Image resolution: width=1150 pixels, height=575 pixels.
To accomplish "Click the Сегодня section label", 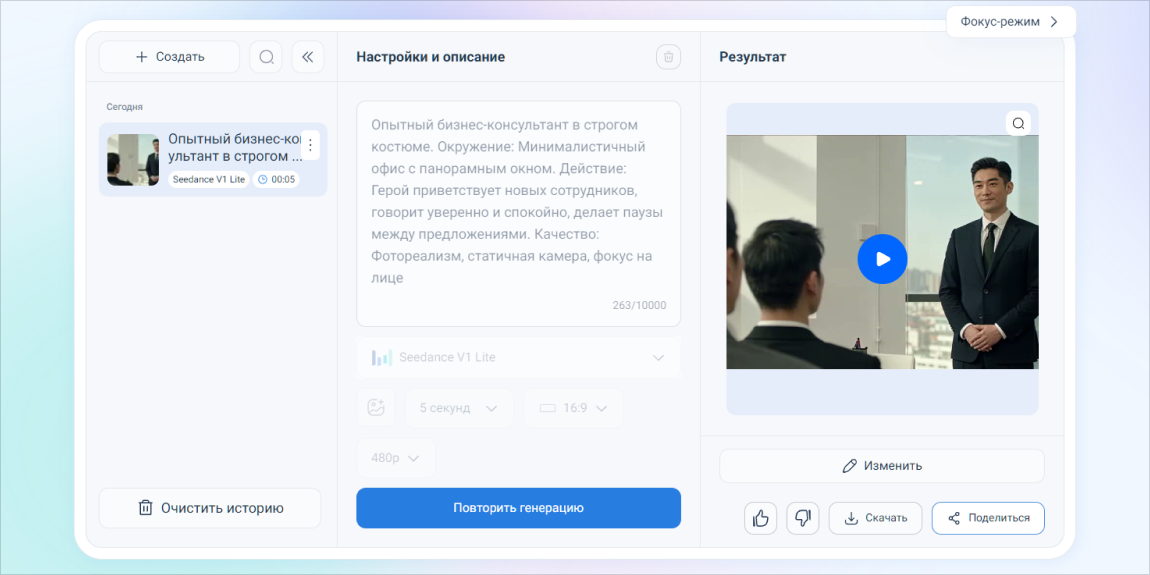I will (x=125, y=107).
